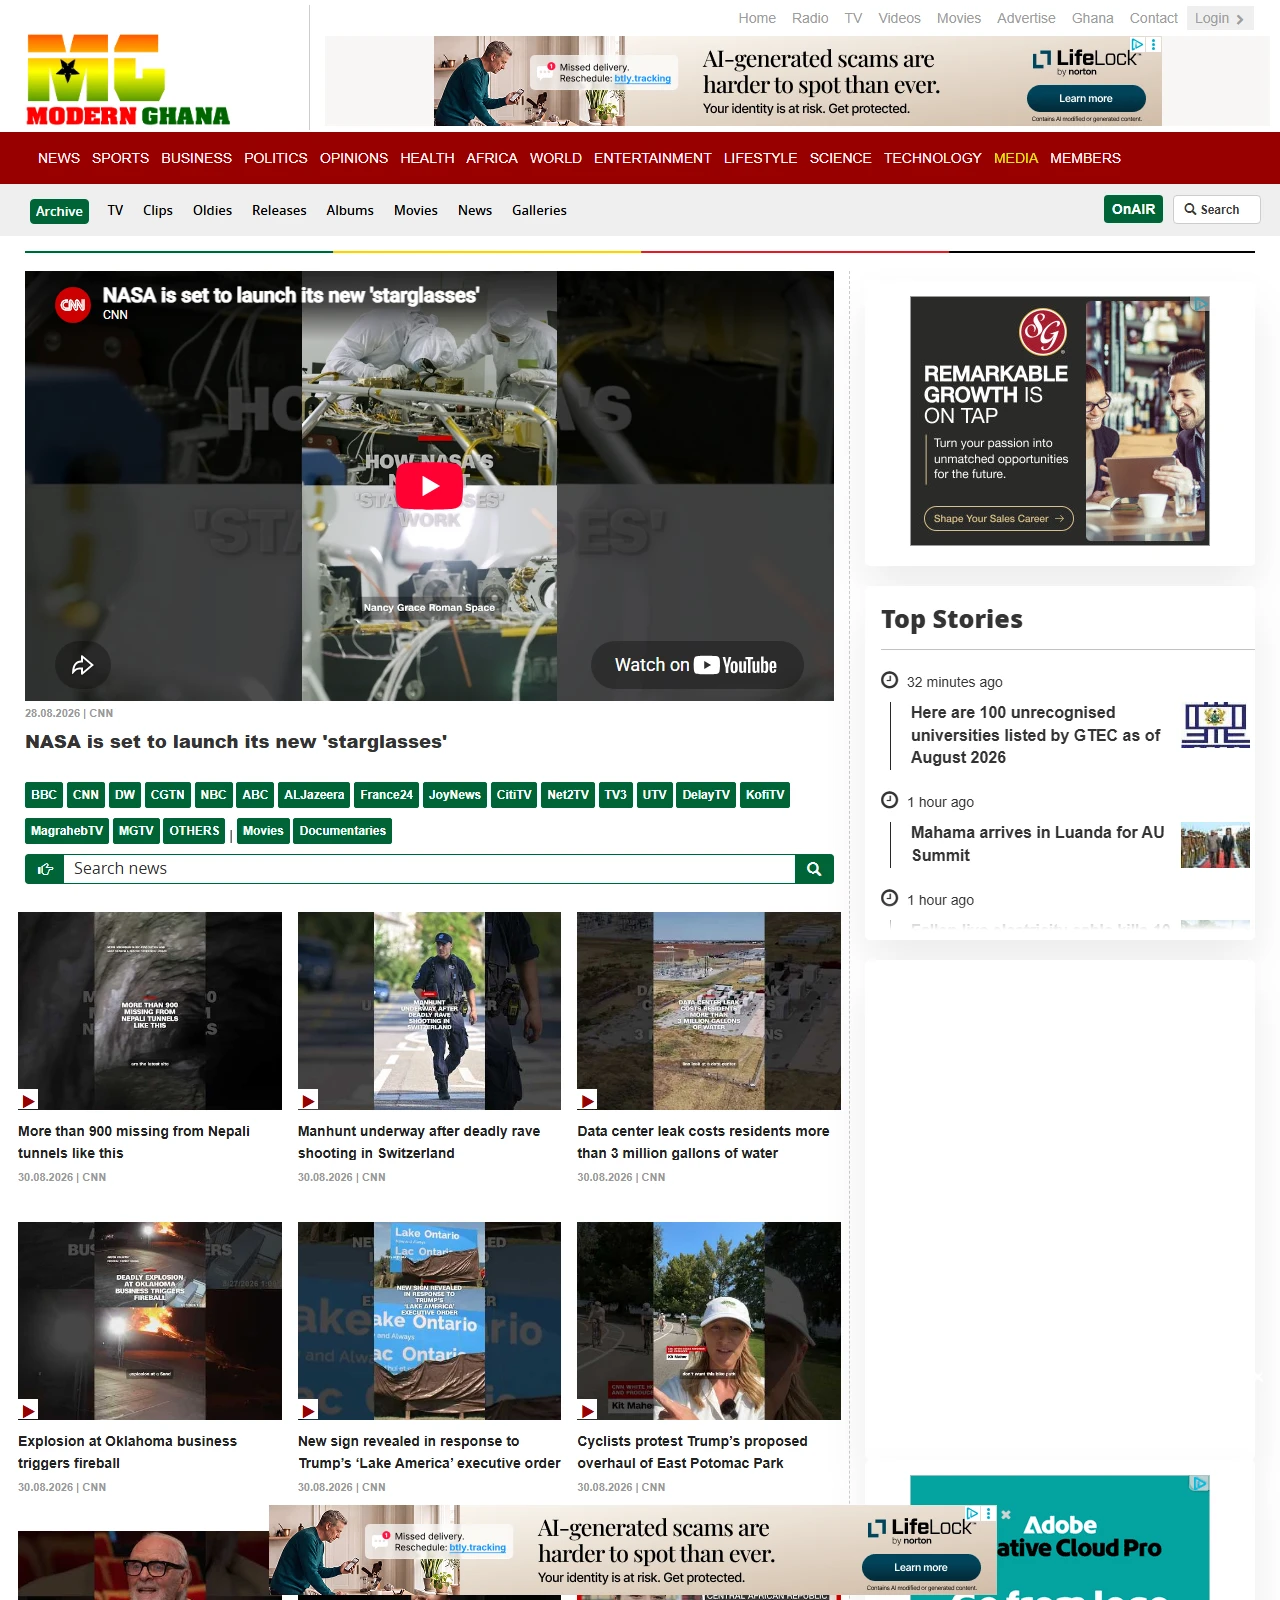Select the JoyNews channel tag

455,795
